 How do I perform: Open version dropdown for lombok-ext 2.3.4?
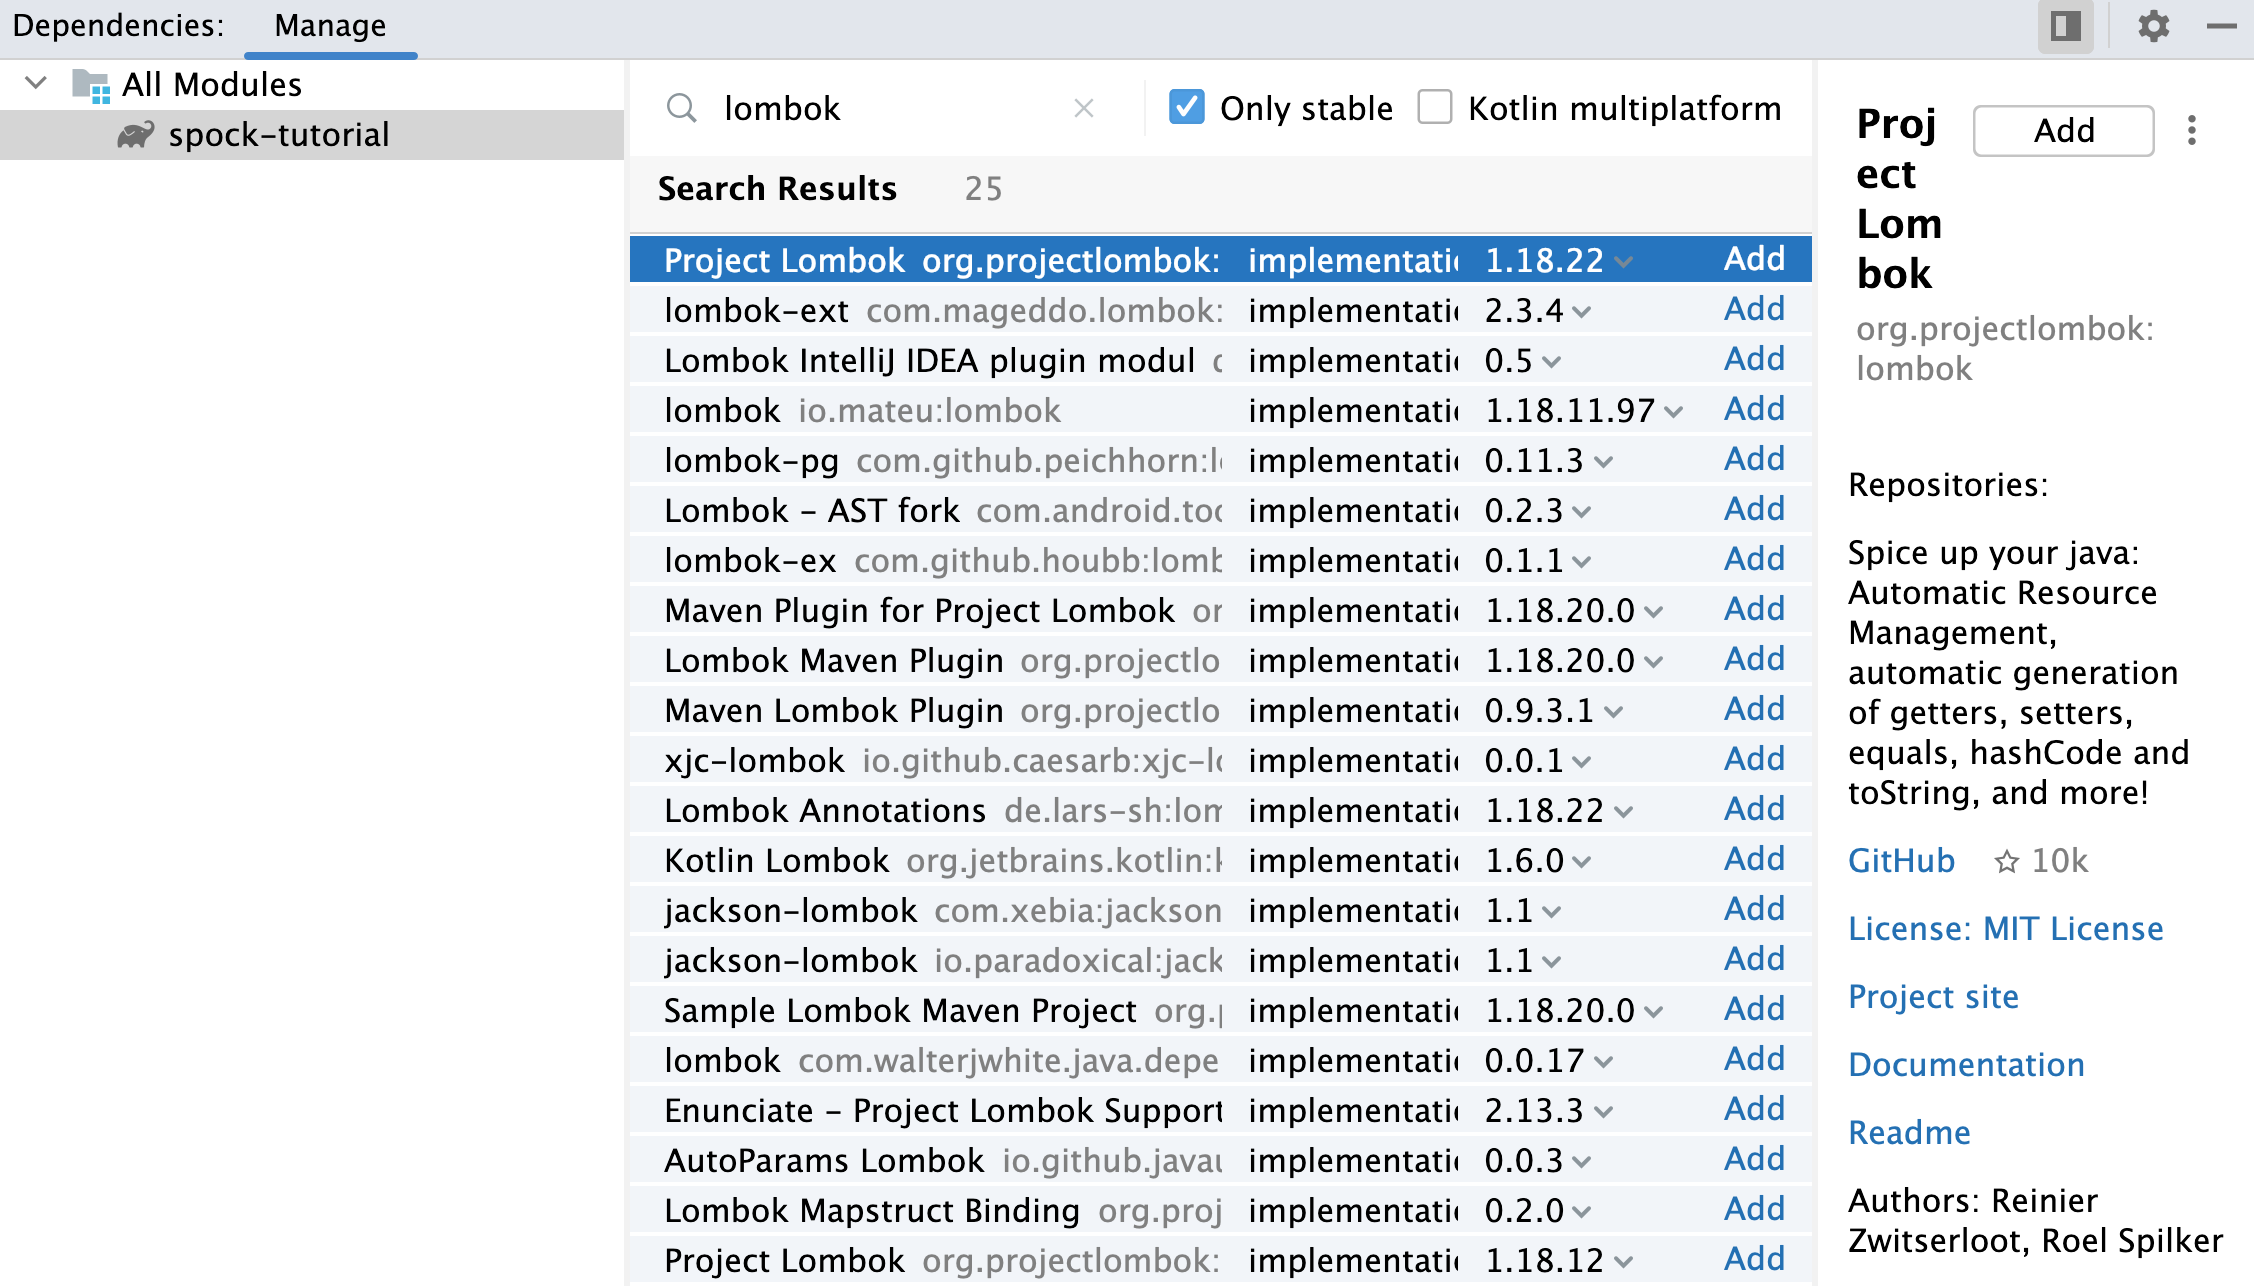pos(1581,312)
